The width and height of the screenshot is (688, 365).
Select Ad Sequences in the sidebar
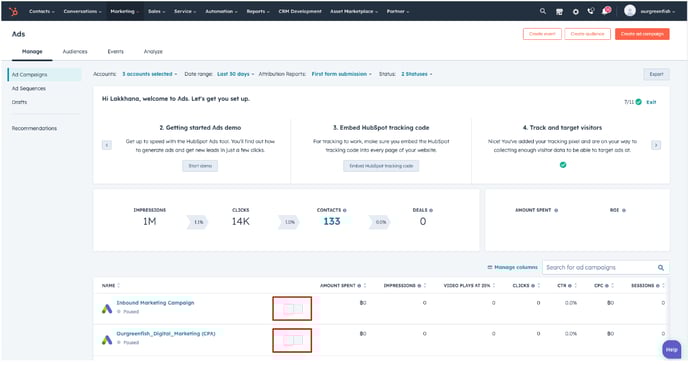[x=29, y=88]
